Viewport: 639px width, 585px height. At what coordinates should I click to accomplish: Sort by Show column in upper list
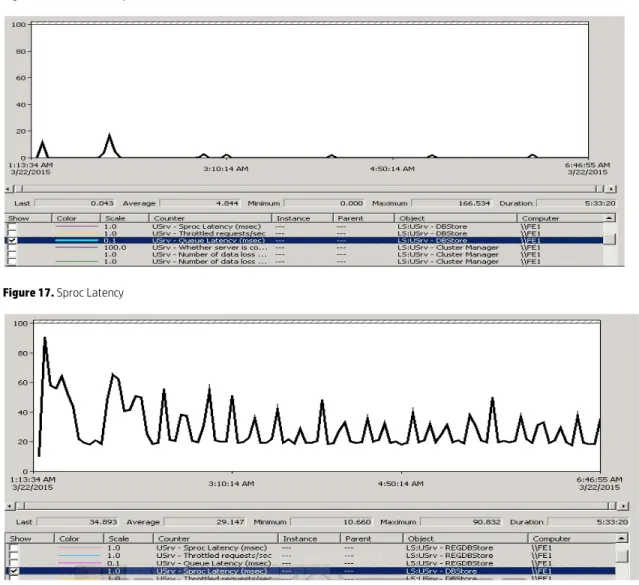tap(28, 219)
